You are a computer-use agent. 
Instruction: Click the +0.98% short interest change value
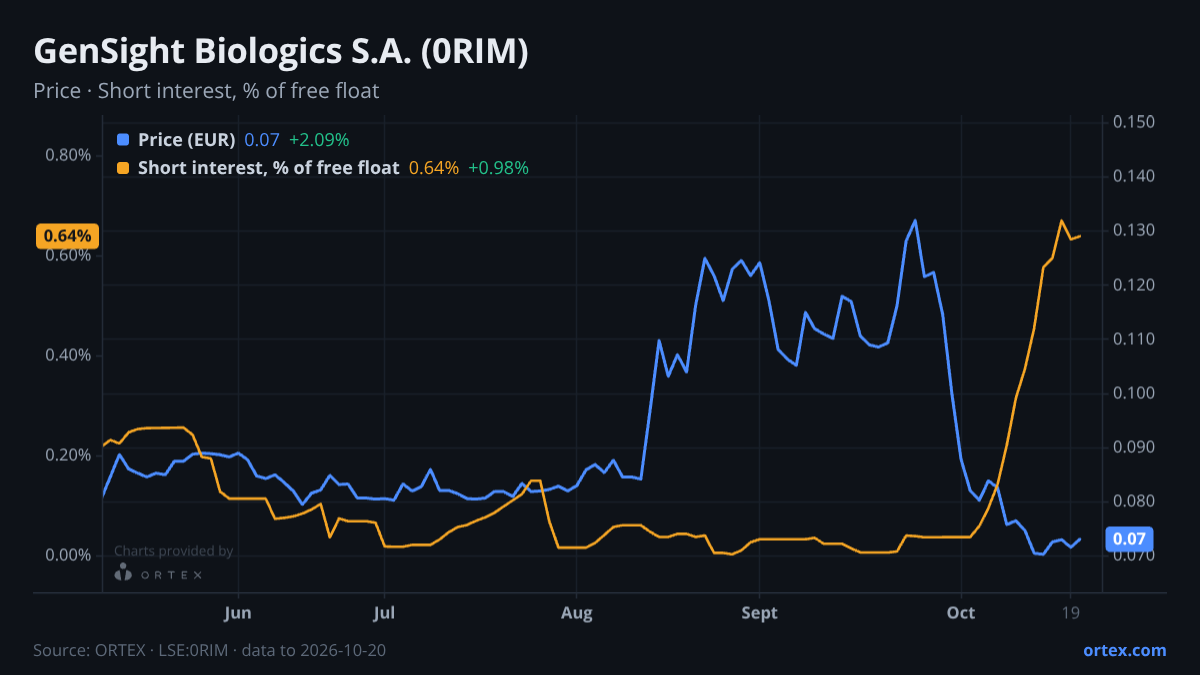tap(498, 168)
